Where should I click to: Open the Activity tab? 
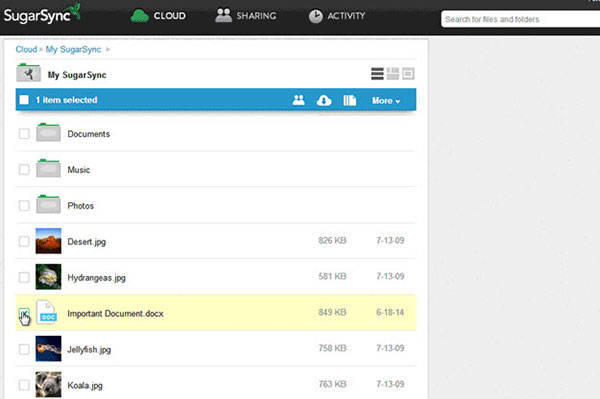[337, 16]
